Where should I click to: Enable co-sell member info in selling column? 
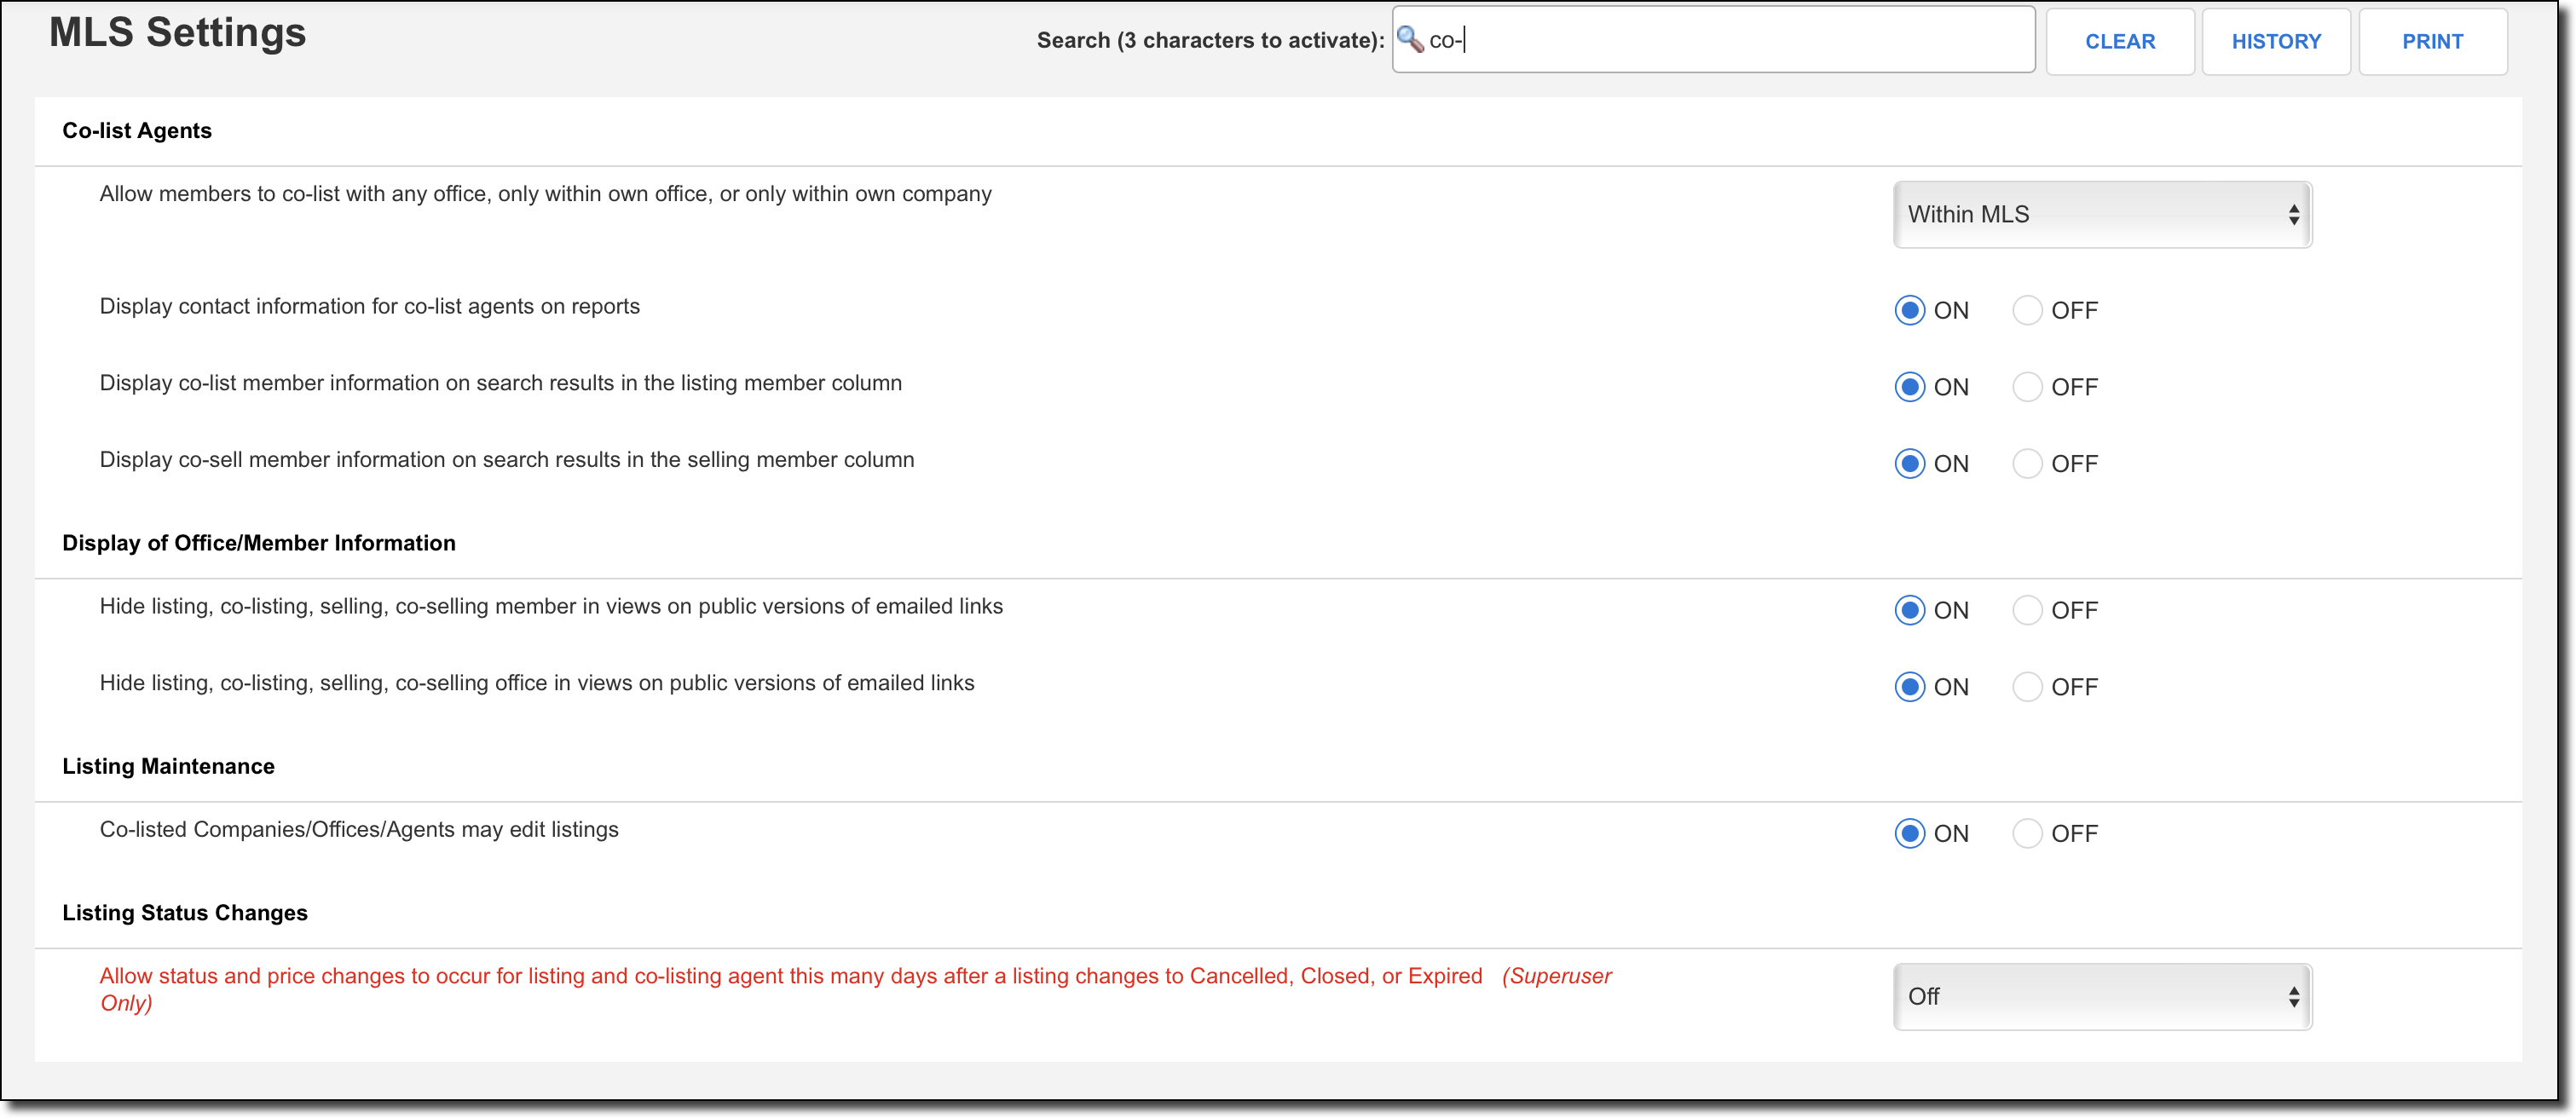pos(1909,464)
